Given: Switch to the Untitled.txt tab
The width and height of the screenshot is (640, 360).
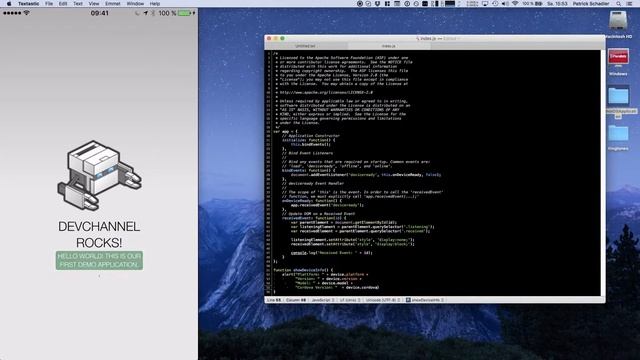Looking at the screenshot, I should pyautogui.click(x=305, y=46).
